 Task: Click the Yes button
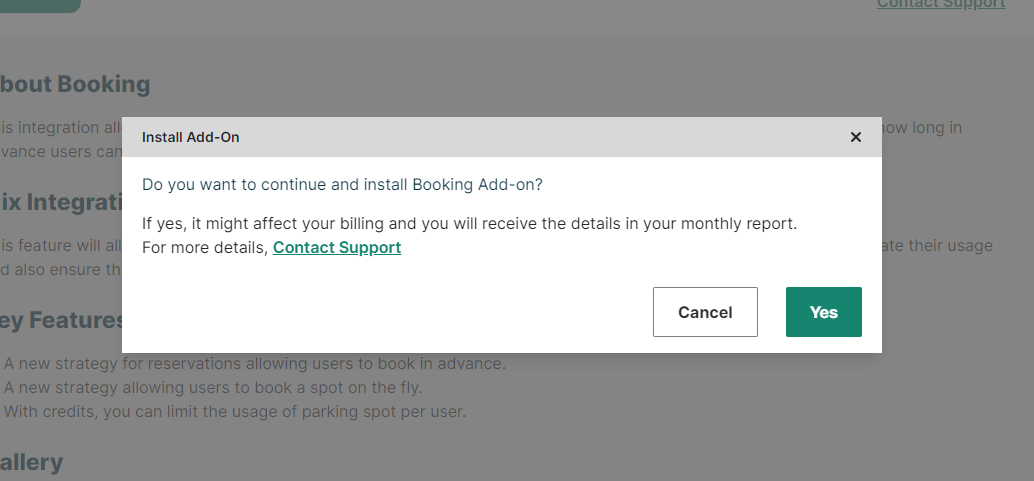point(823,312)
